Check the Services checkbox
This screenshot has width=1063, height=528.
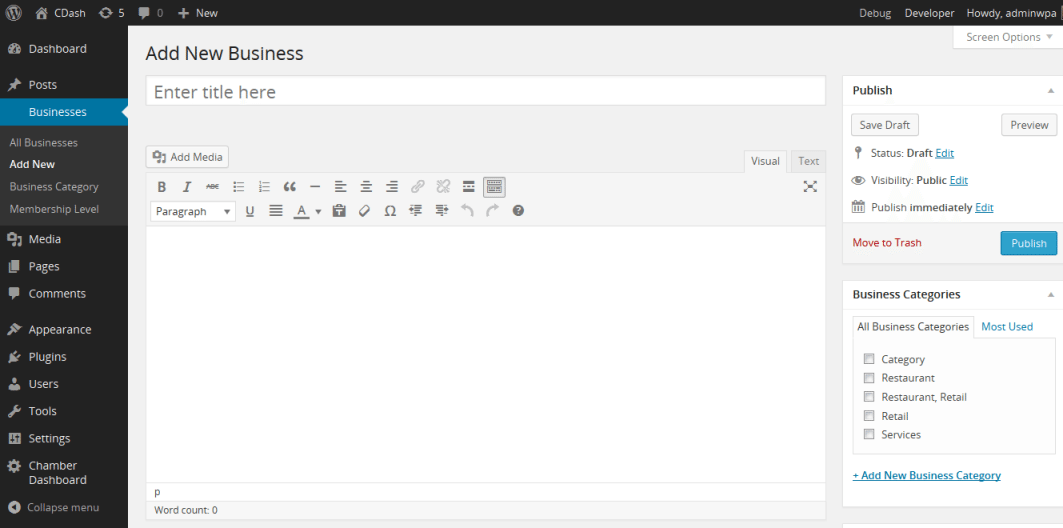(869, 434)
